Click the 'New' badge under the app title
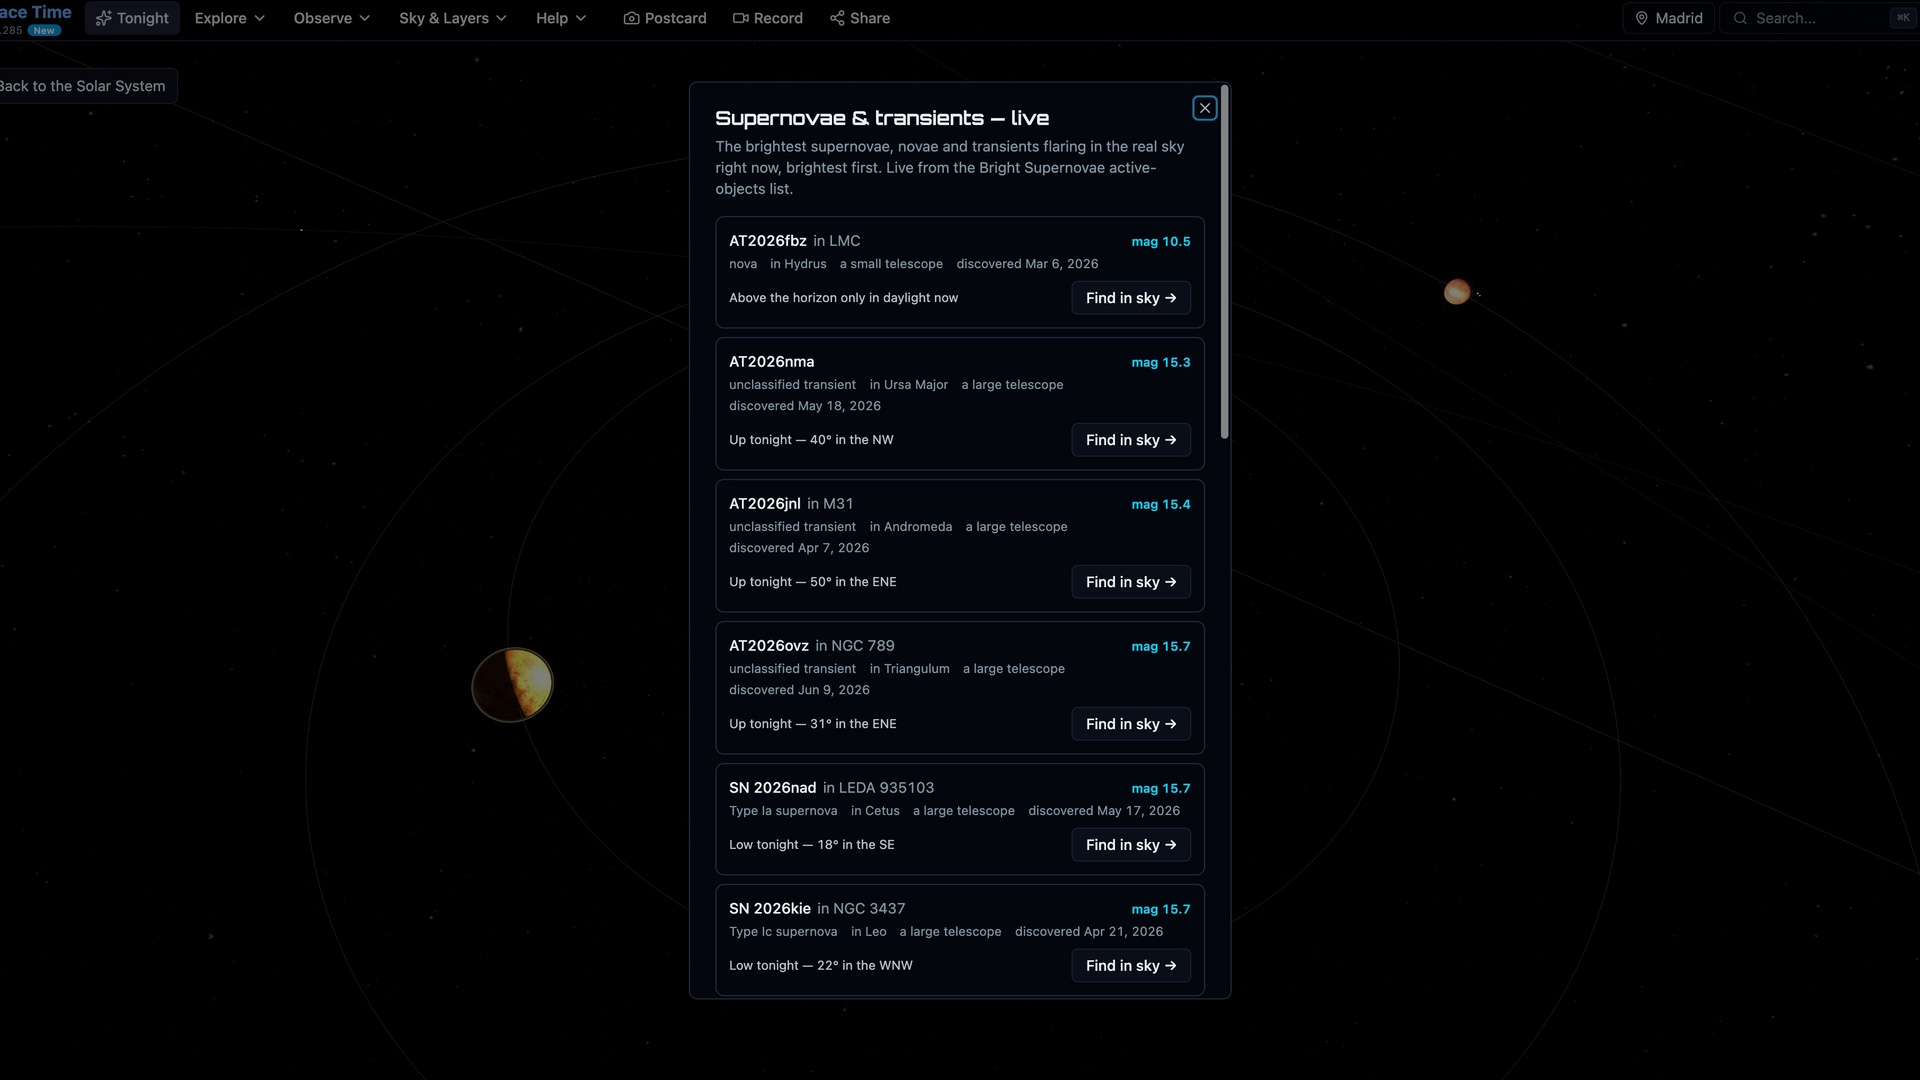Screen dimensions: 1920x1080 click(x=44, y=31)
